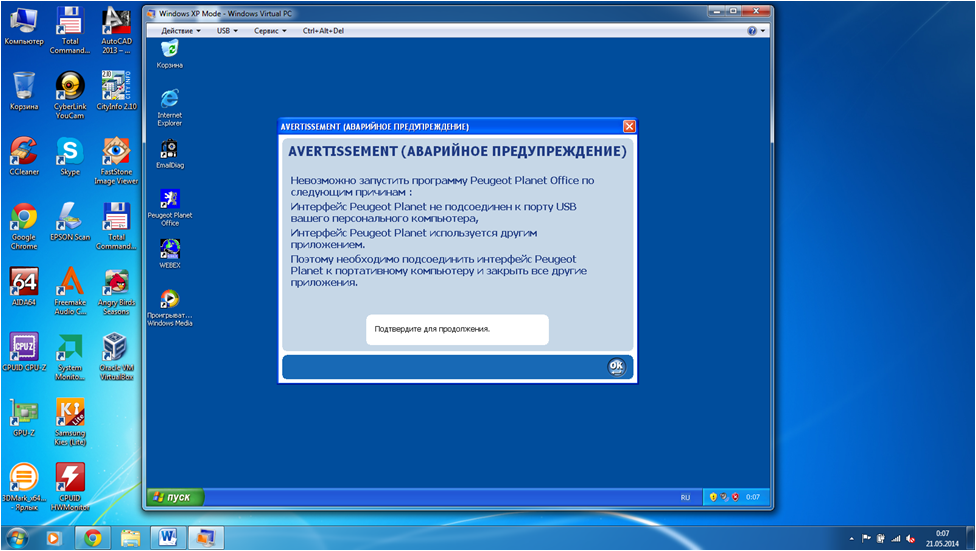976x551 pixels.
Task: Click the XP taskbar clock showing 0:07
Action: [x=753, y=497]
